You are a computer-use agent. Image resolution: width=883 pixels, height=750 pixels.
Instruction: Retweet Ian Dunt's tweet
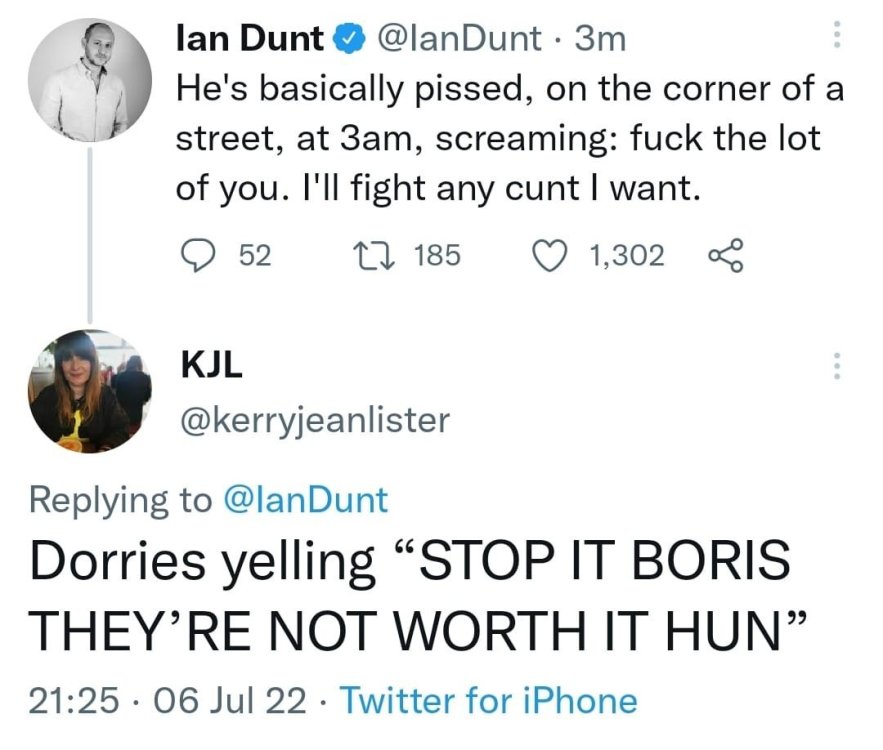click(382, 256)
